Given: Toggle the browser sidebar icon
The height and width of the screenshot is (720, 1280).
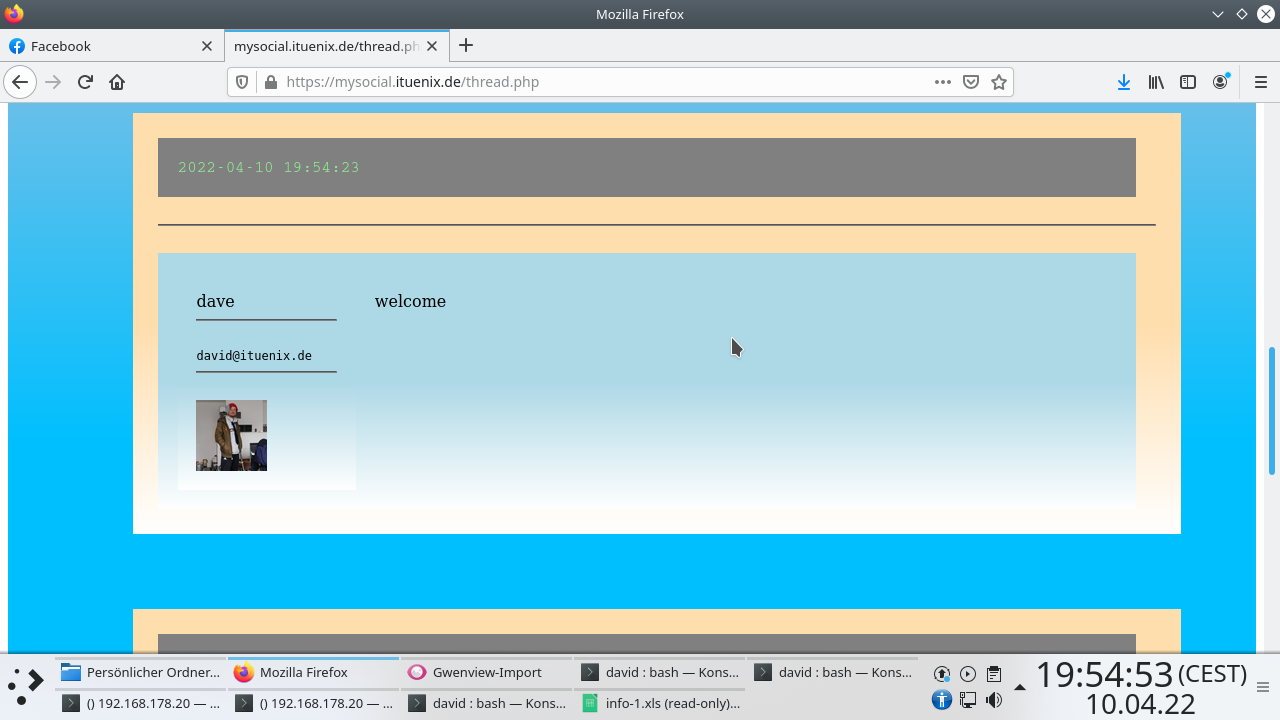Looking at the screenshot, I should point(1187,82).
